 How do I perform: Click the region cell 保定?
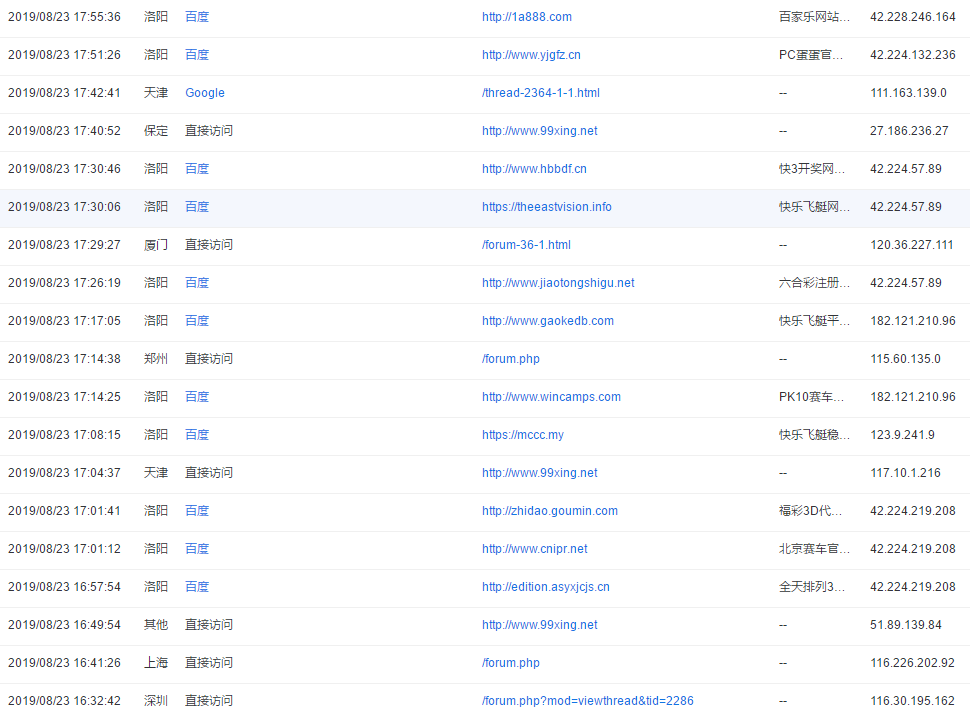point(156,131)
